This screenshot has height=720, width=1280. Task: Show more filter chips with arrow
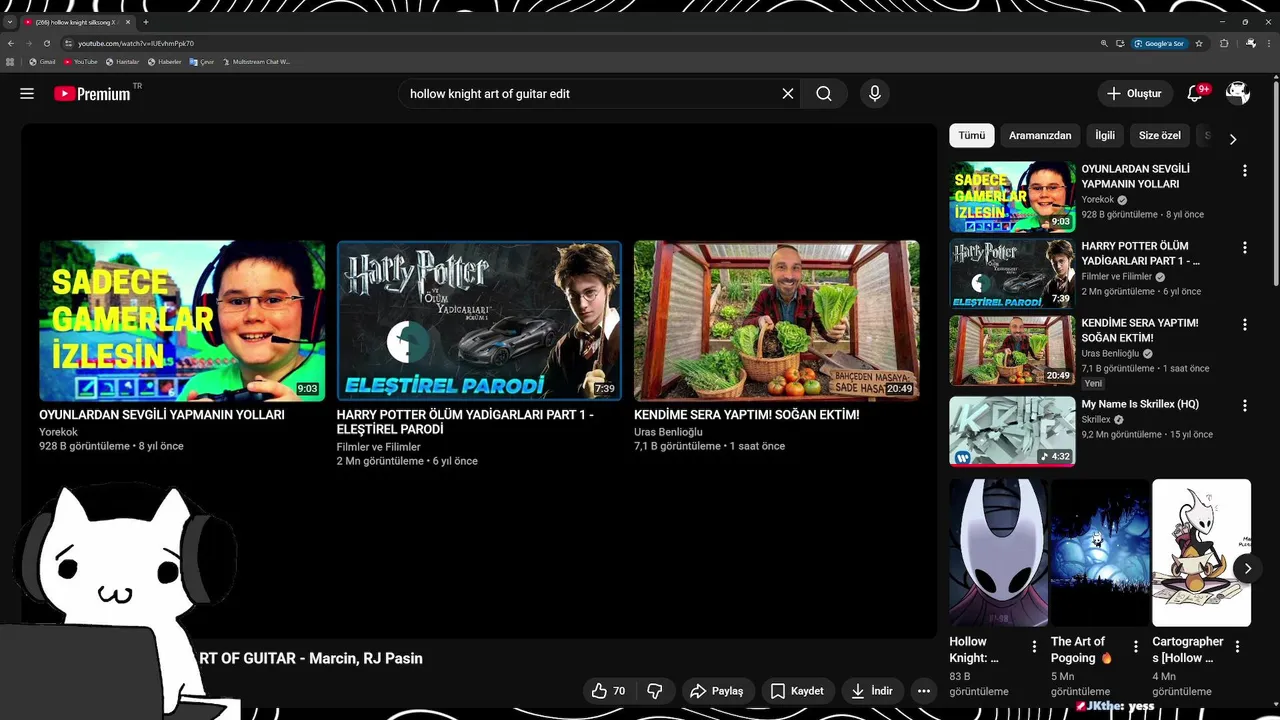click(x=1233, y=139)
